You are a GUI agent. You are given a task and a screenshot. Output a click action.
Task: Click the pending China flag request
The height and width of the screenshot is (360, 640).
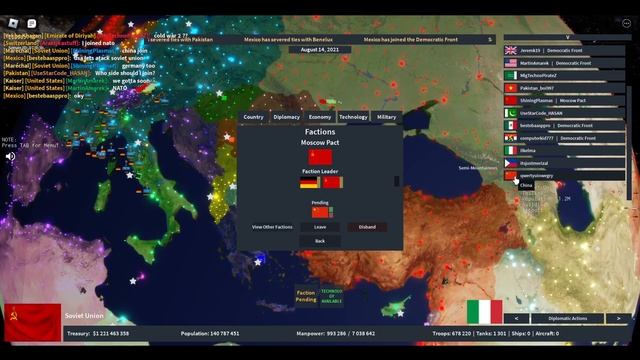pos(320,212)
